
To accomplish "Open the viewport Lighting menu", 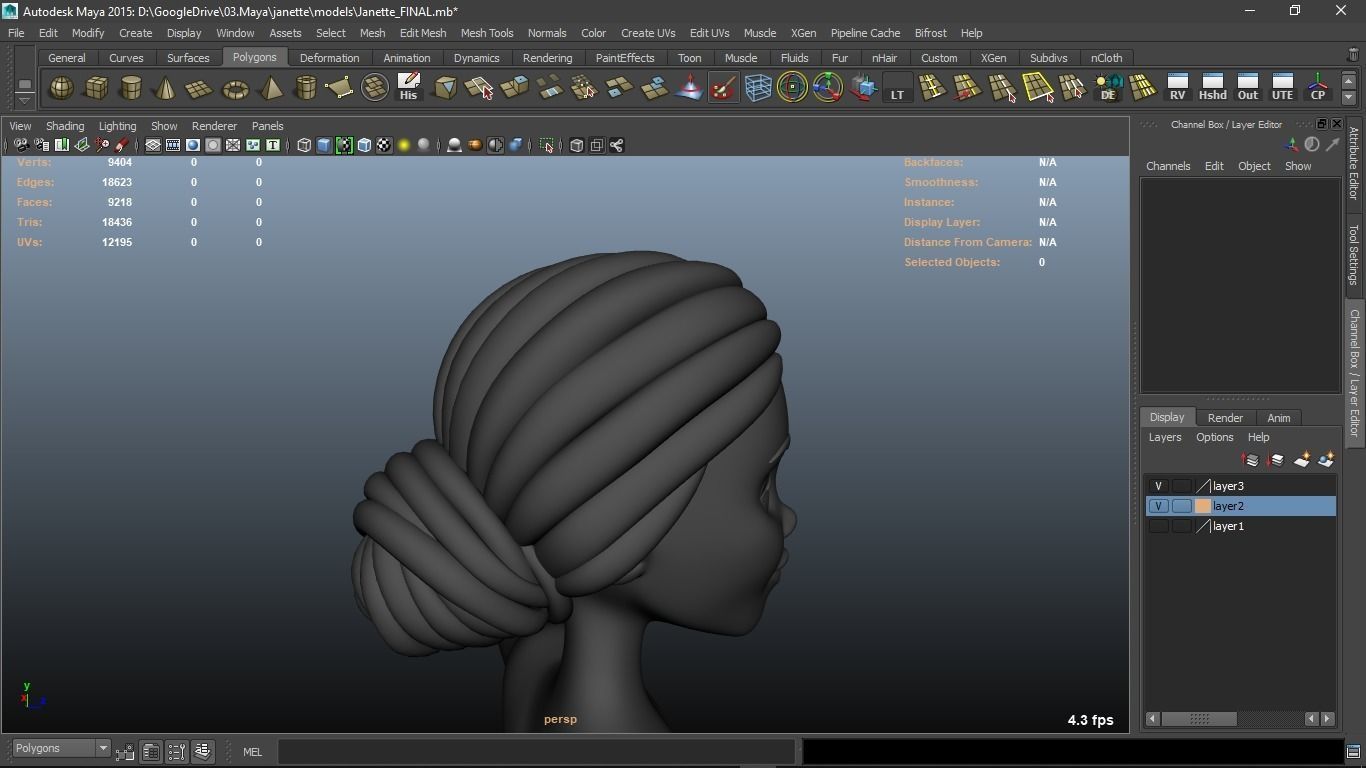I will click(x=117, y=126).
